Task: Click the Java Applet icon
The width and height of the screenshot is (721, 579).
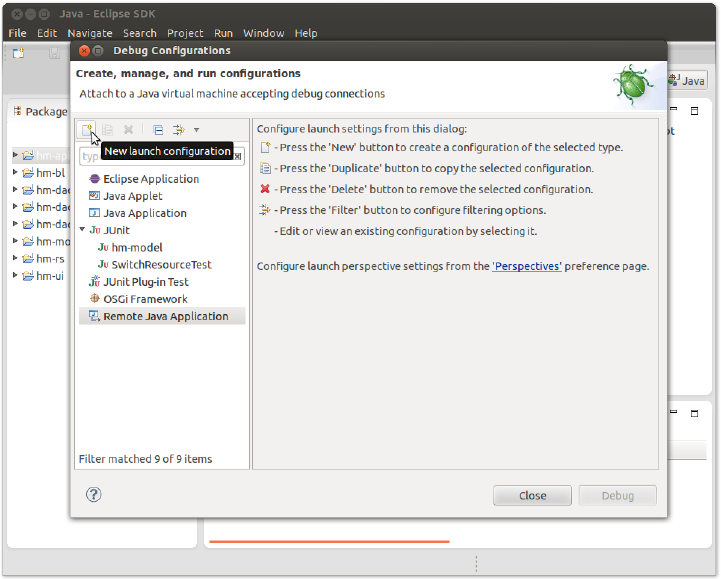Action: coord(94,196)
